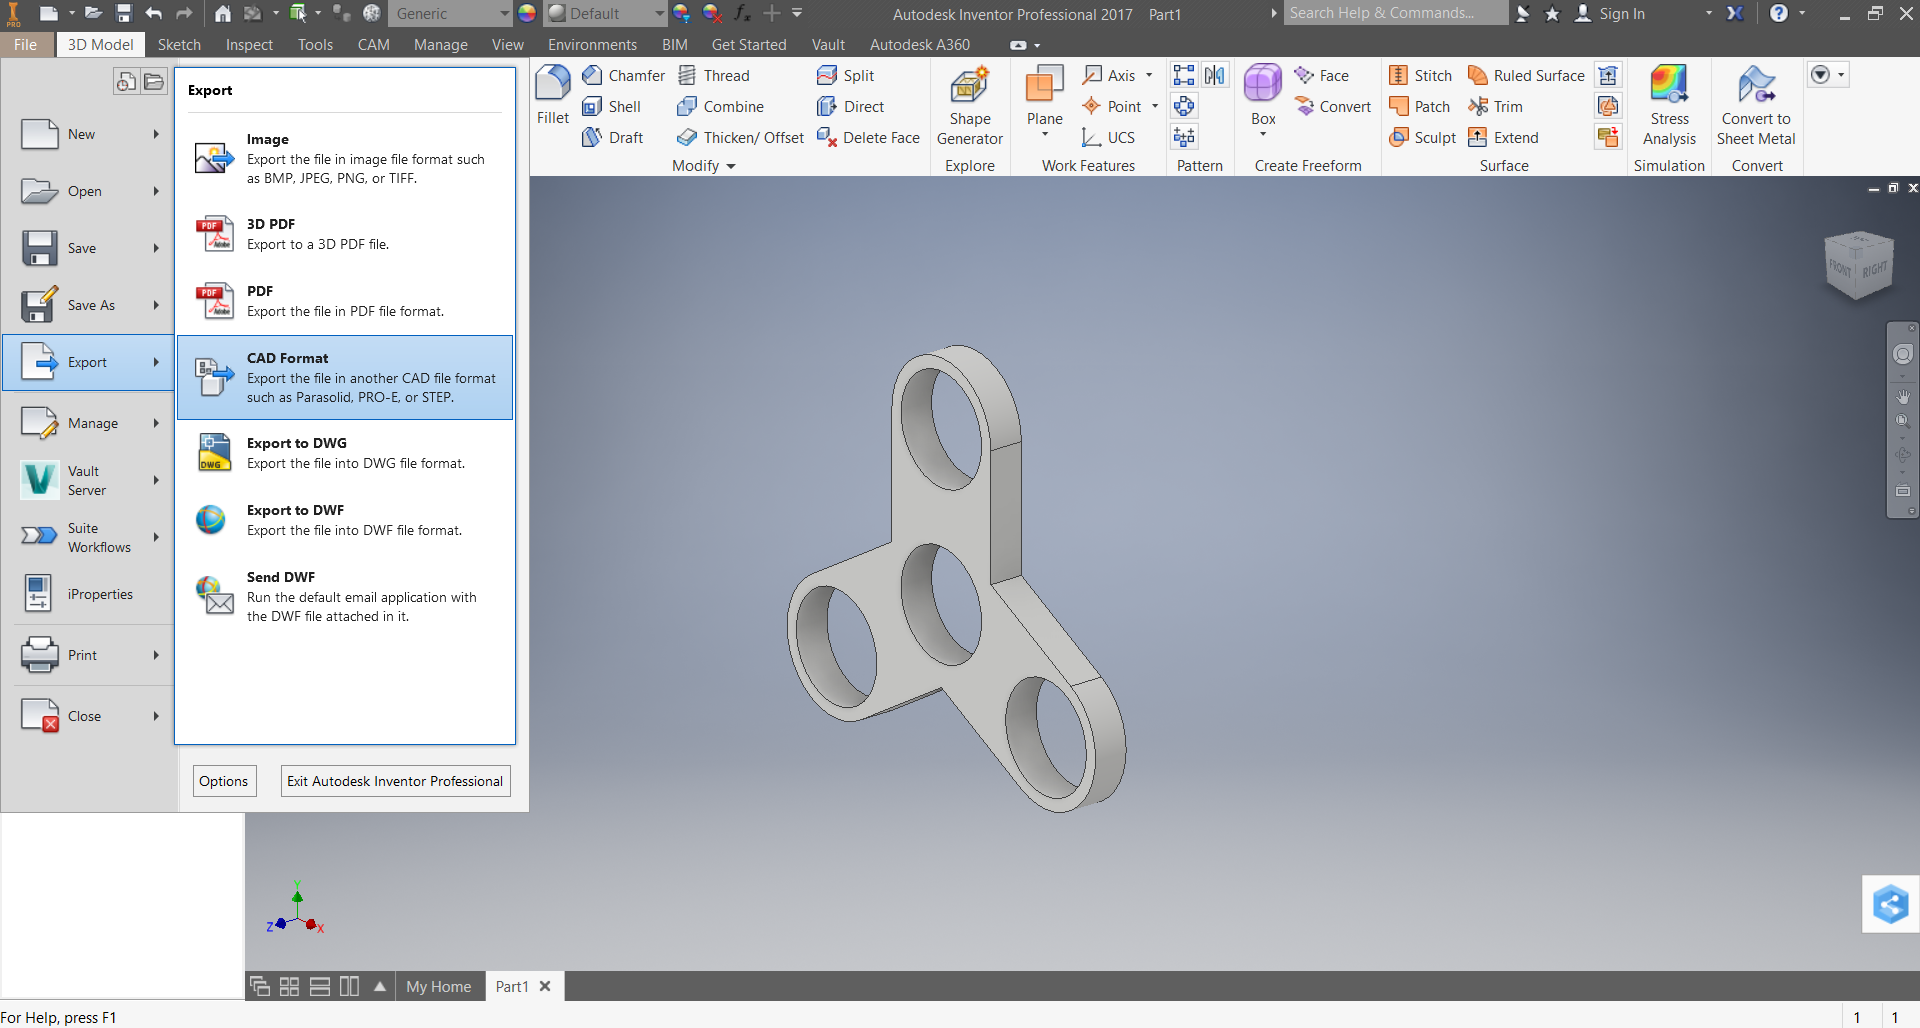This screenshot has height=1028, width=1920.
Task: Close the Part1 document tab
Action: [545, 986]
